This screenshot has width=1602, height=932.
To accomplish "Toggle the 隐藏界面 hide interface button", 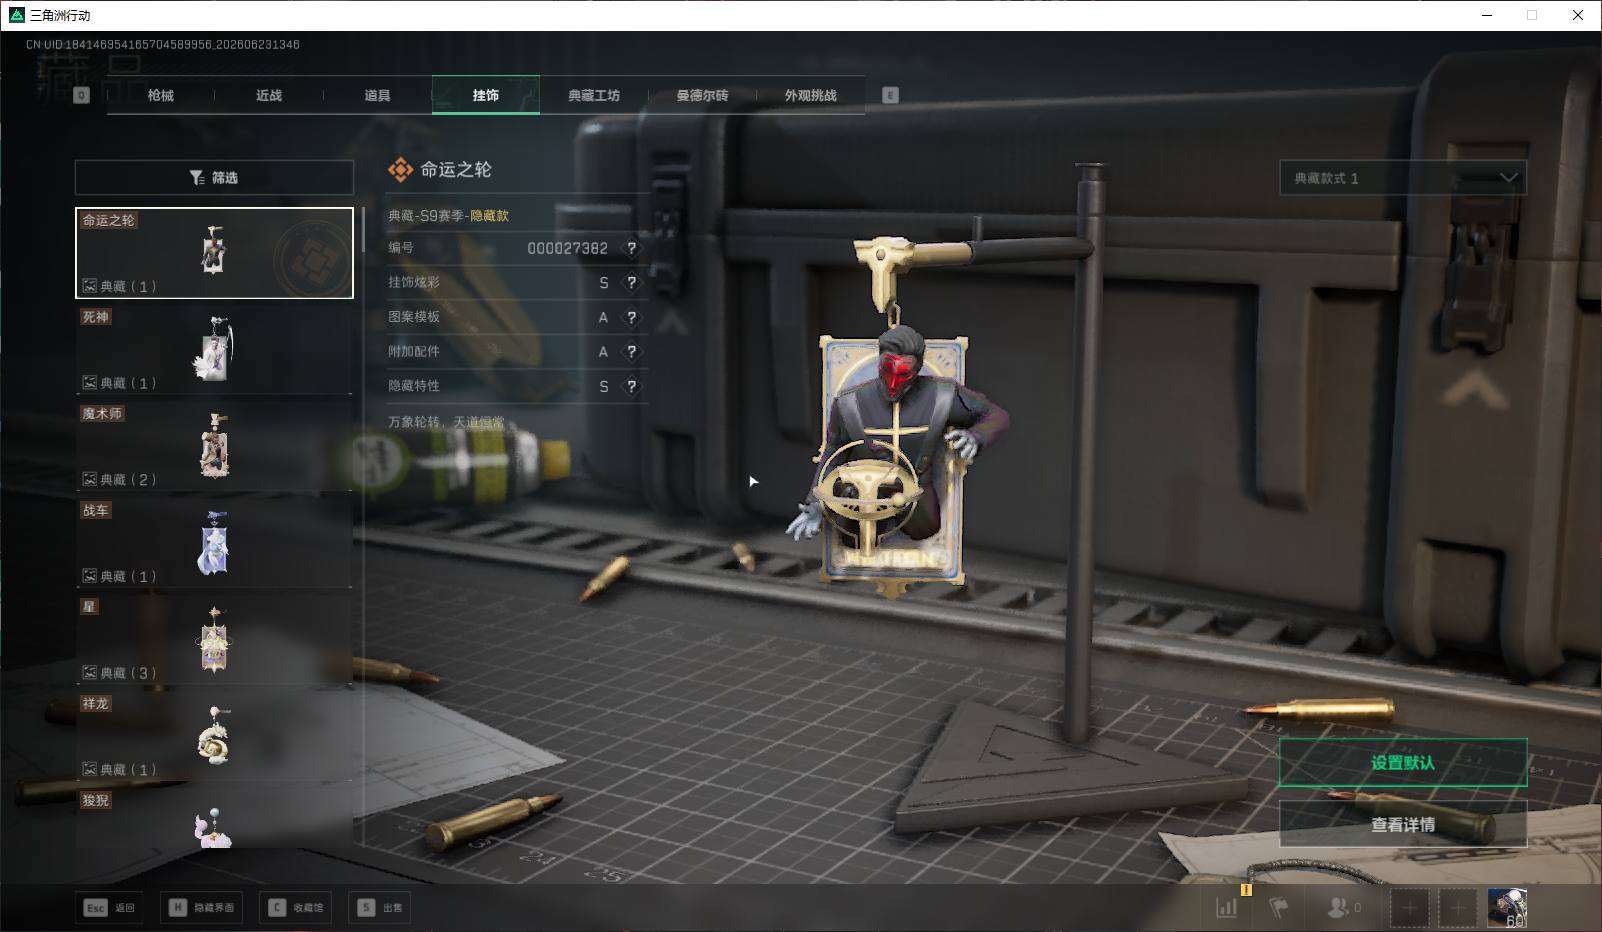I will [x=203, y=907].
